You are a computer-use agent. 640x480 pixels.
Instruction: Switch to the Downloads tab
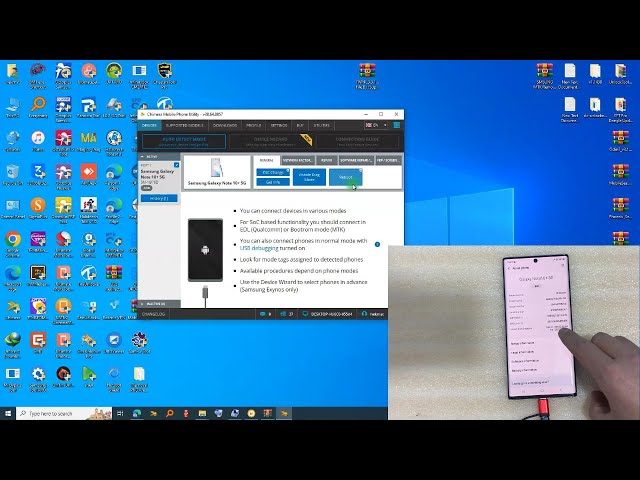click(x=225, y=125)
